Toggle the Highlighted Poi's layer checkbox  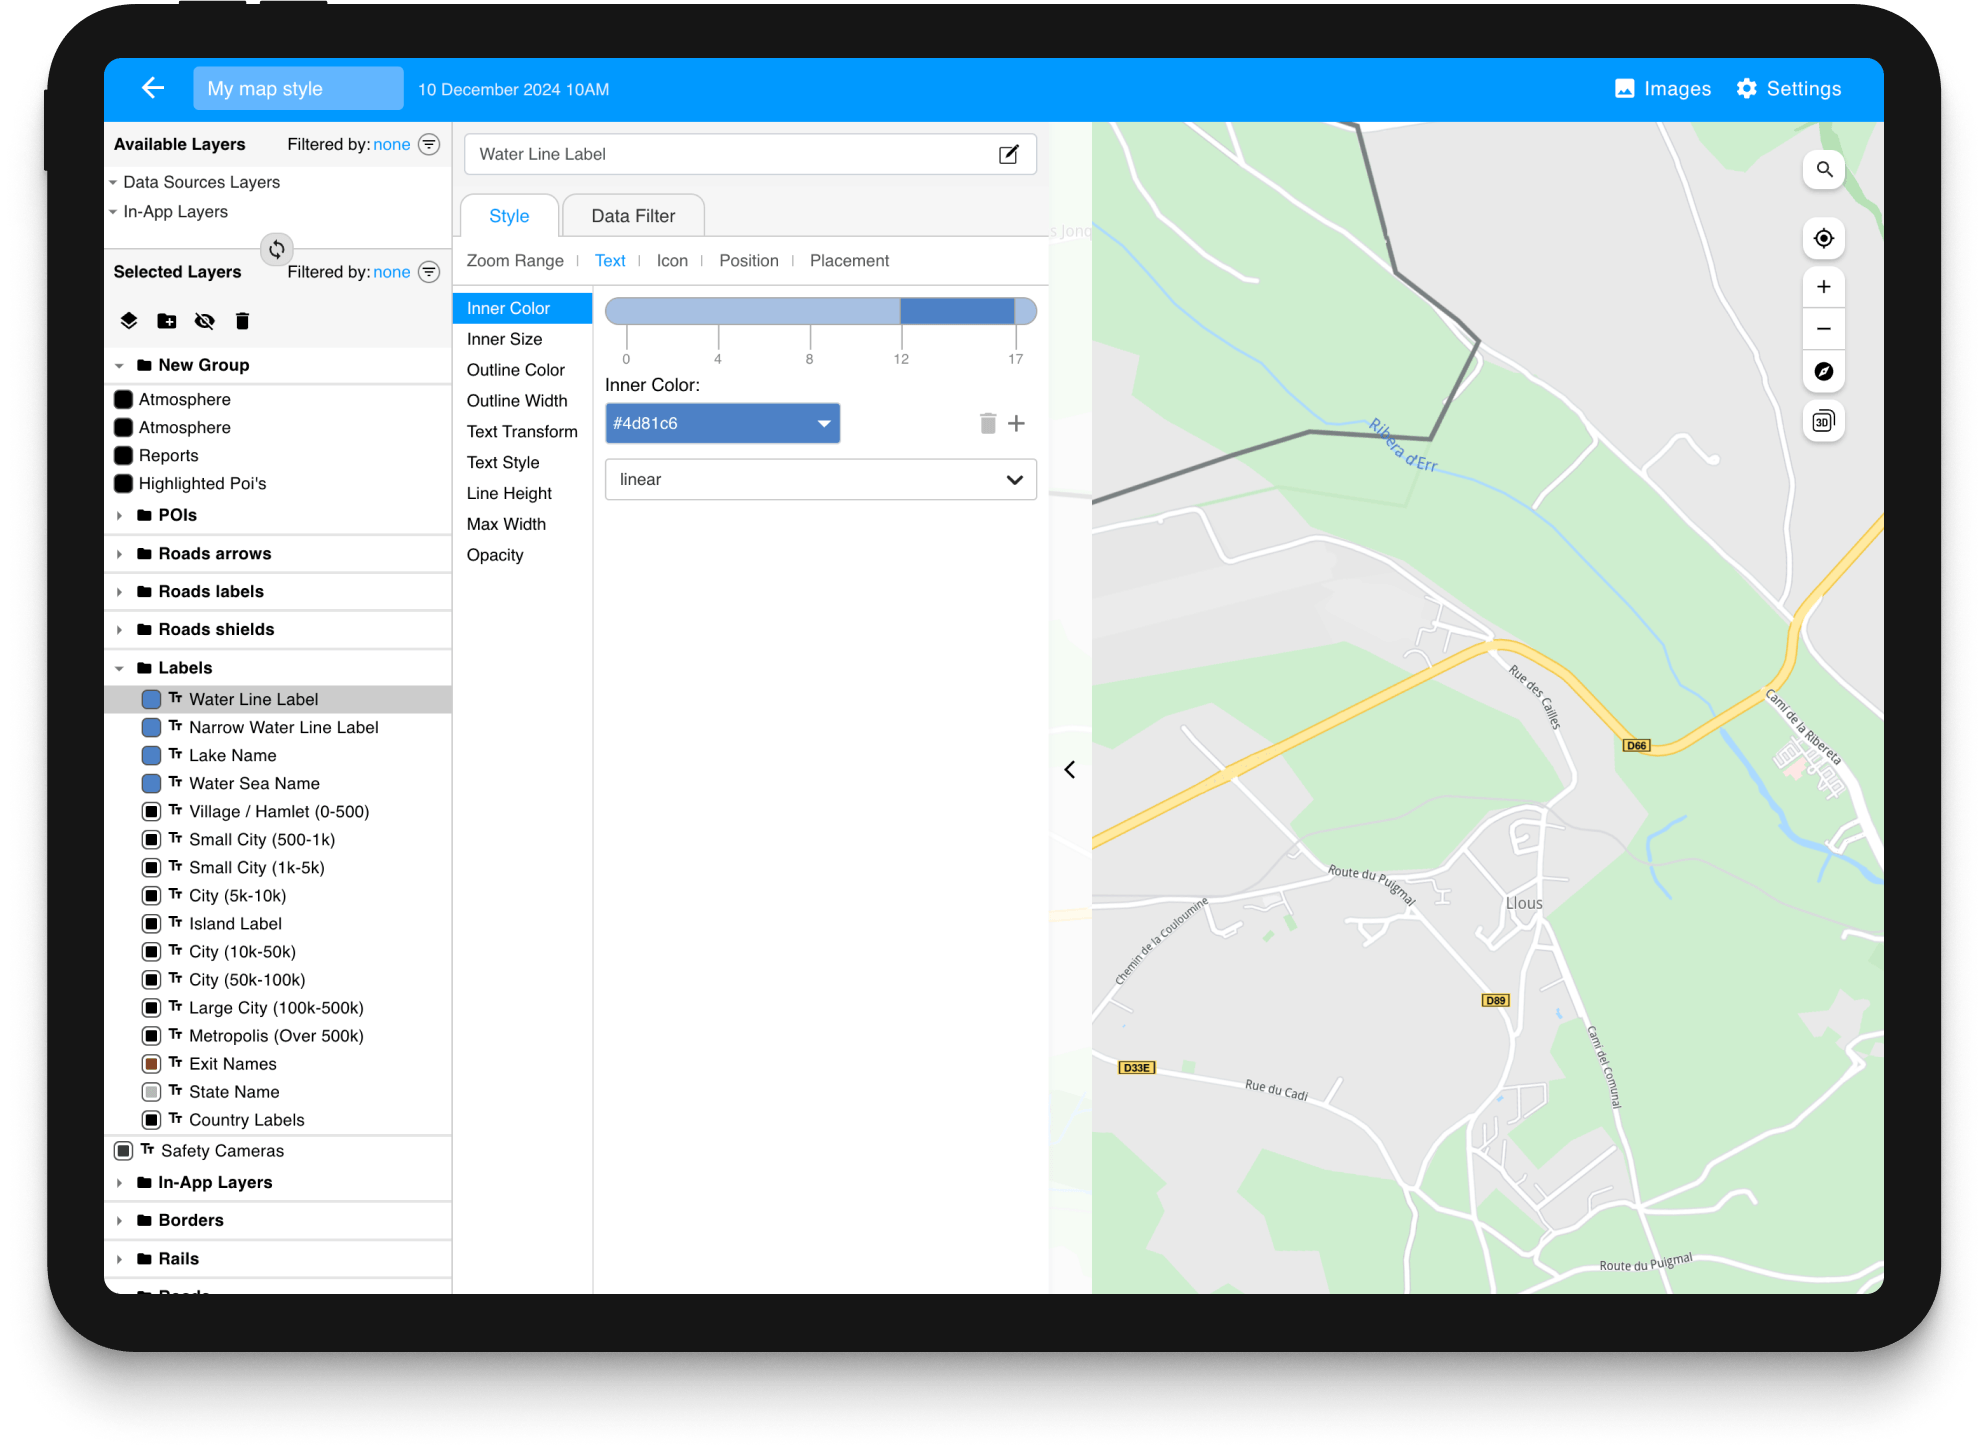click(x=124, y=483)
